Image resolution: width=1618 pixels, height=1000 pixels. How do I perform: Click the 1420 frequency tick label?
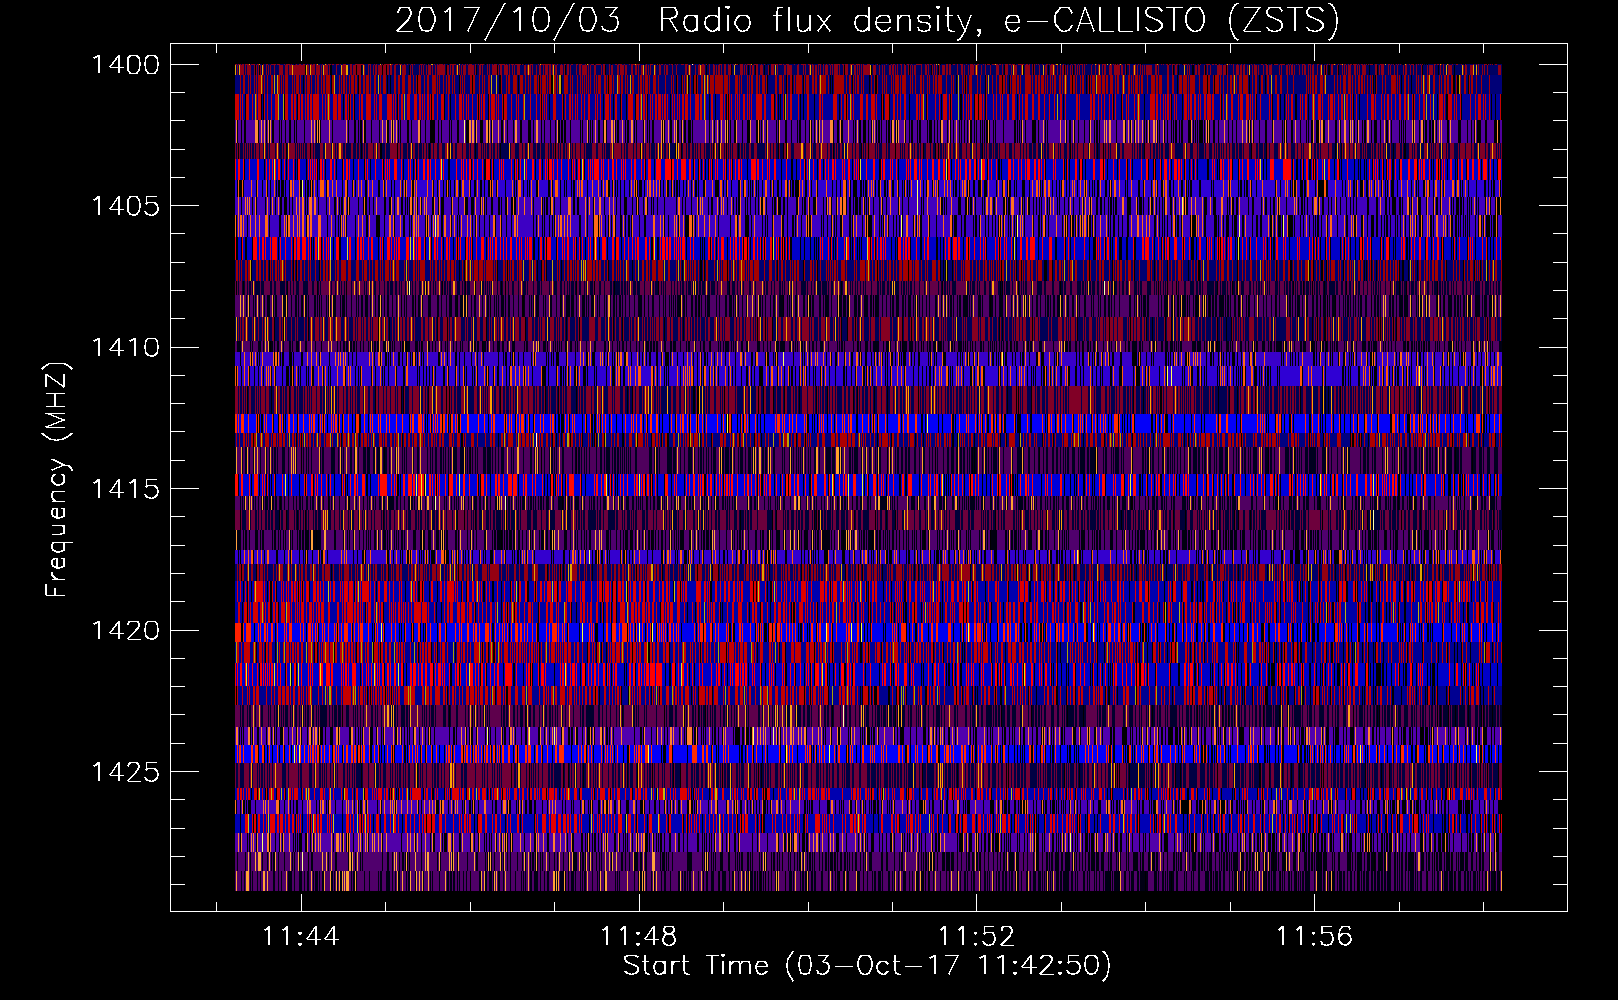(125, 631)
